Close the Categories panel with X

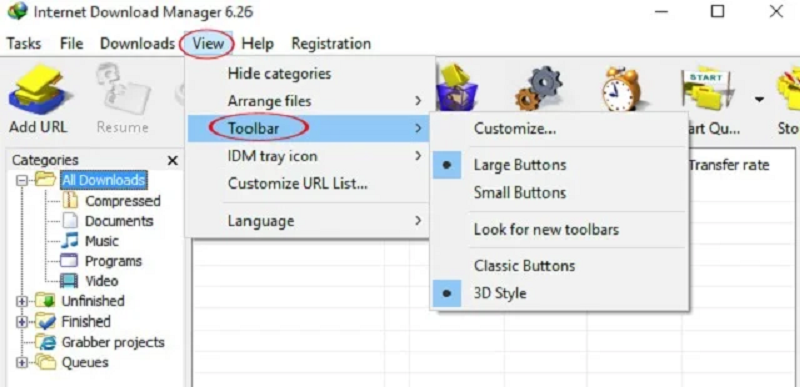click(173, 161)
